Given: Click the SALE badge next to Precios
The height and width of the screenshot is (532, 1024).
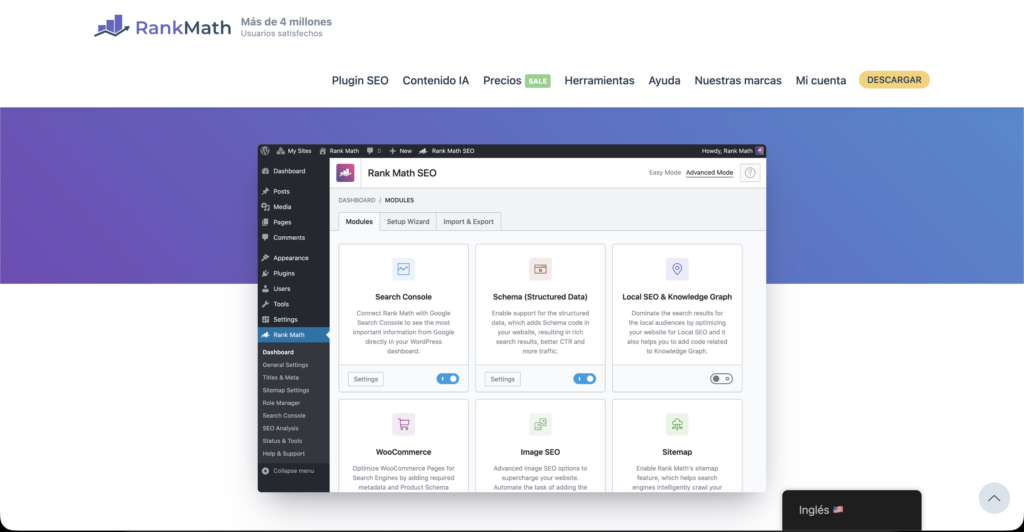Looking at the screenshot, I should coord(537,81).
